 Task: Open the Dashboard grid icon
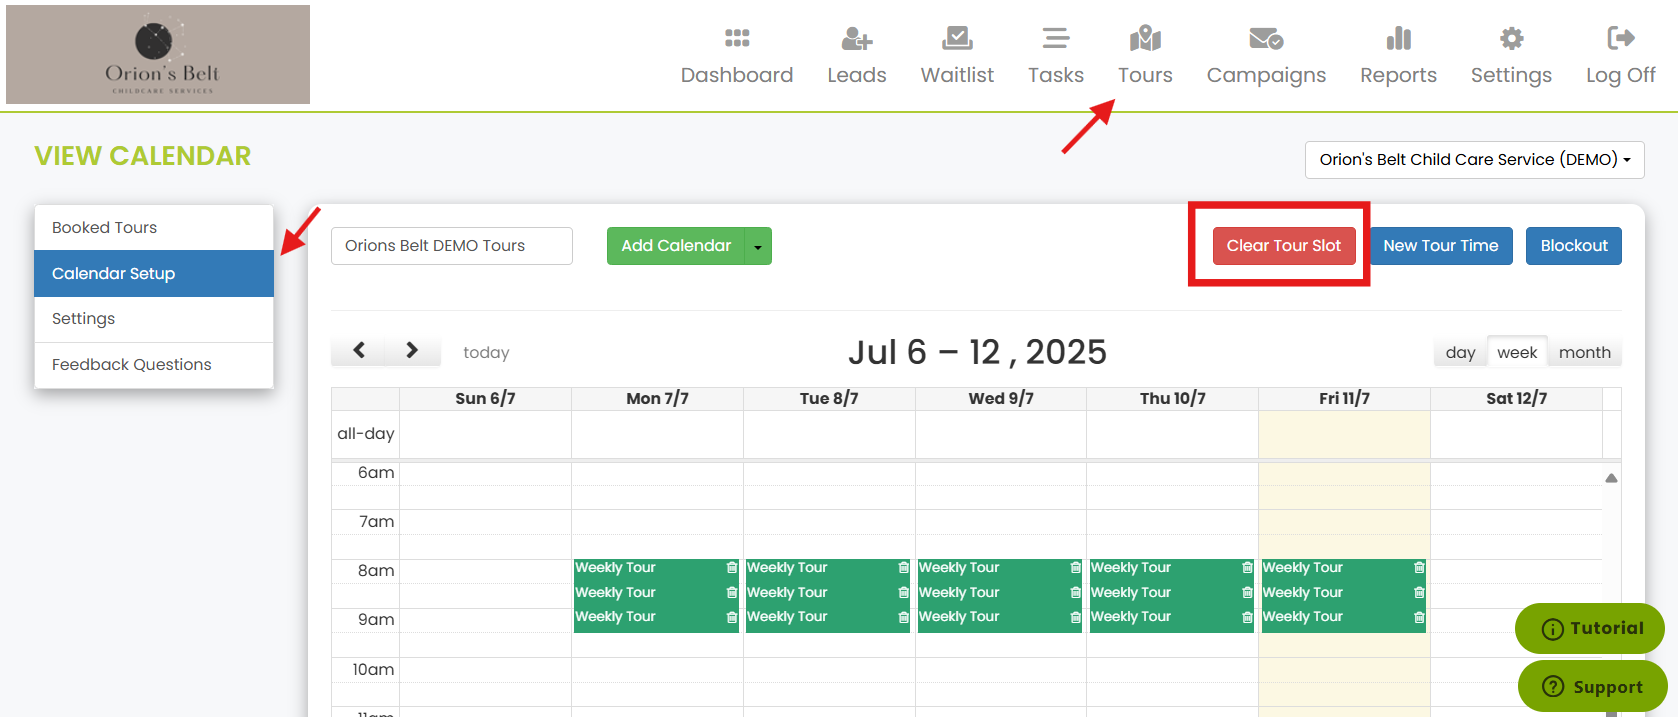(x=737, y=38)
